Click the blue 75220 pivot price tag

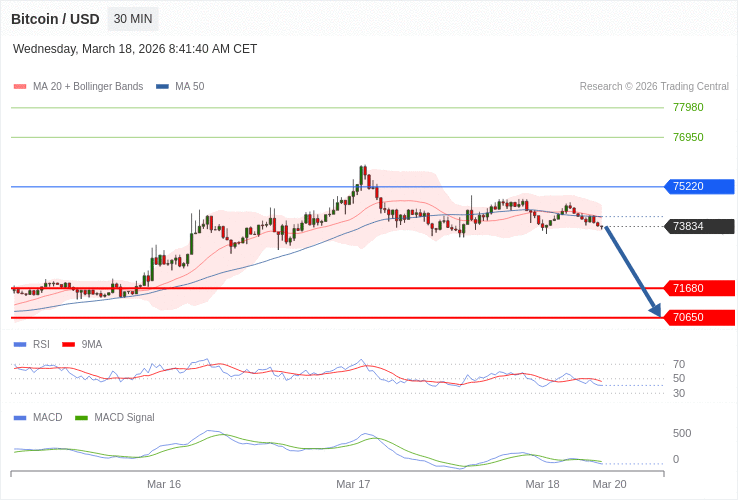[699, 186]
